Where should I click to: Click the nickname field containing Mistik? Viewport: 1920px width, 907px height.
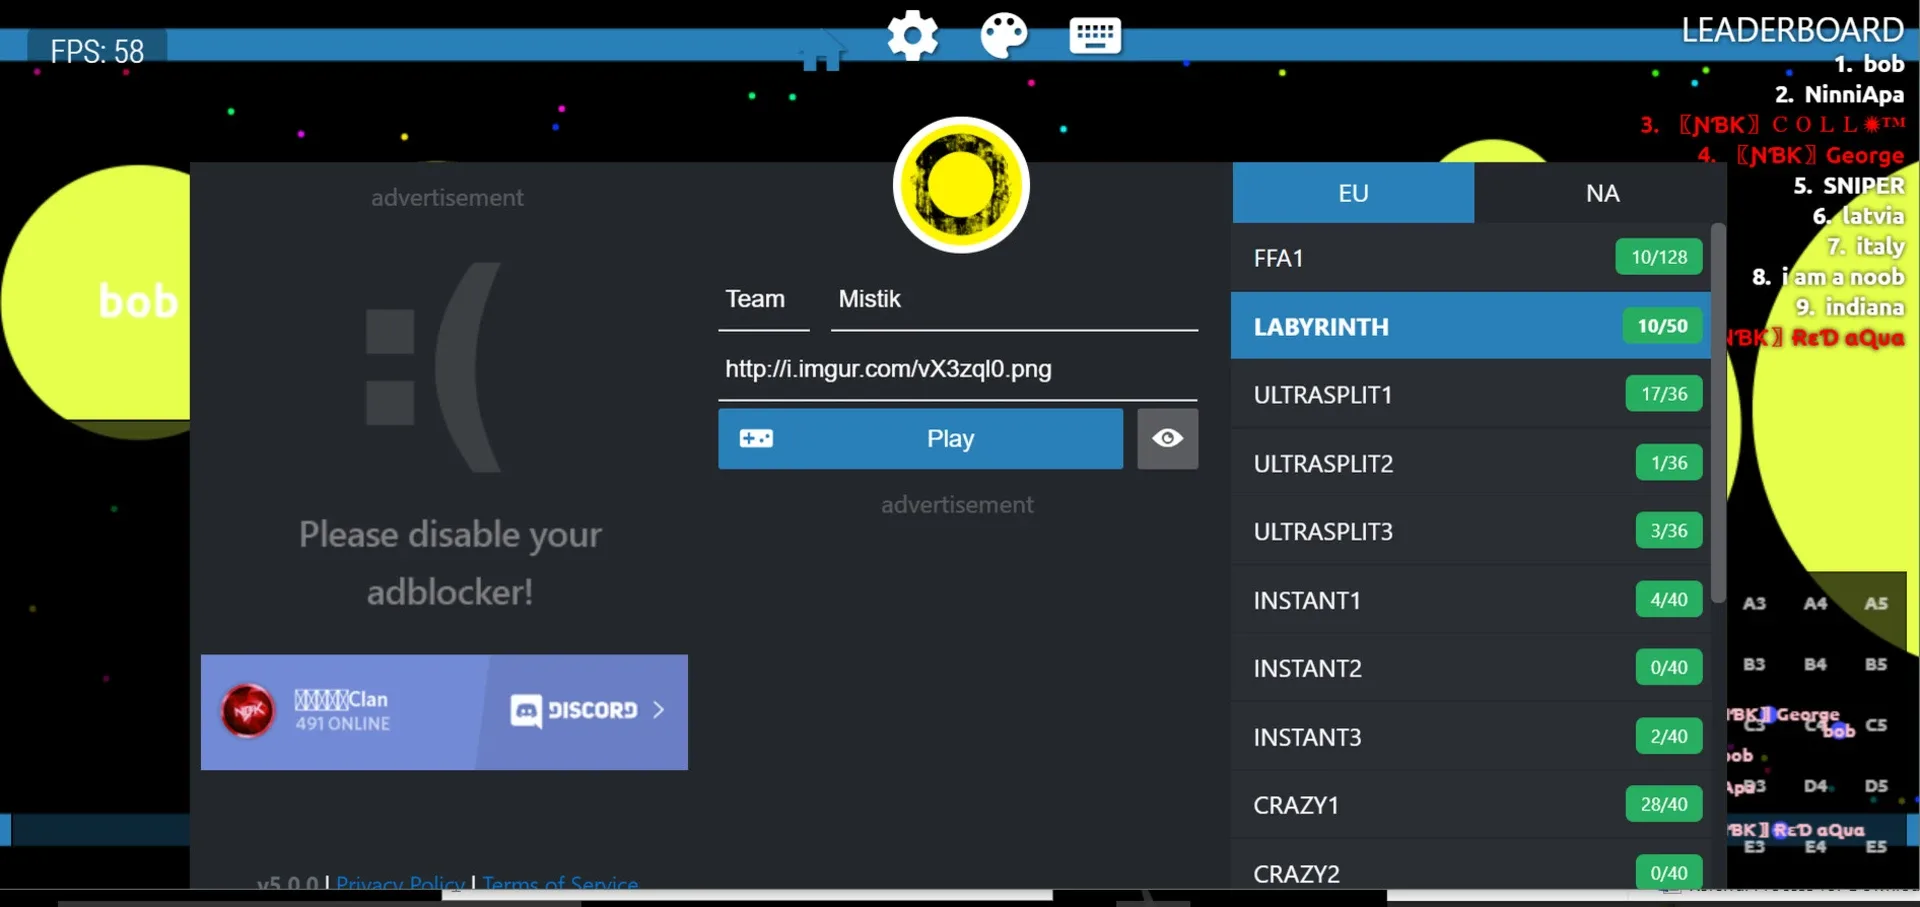tap(1013, 300)
